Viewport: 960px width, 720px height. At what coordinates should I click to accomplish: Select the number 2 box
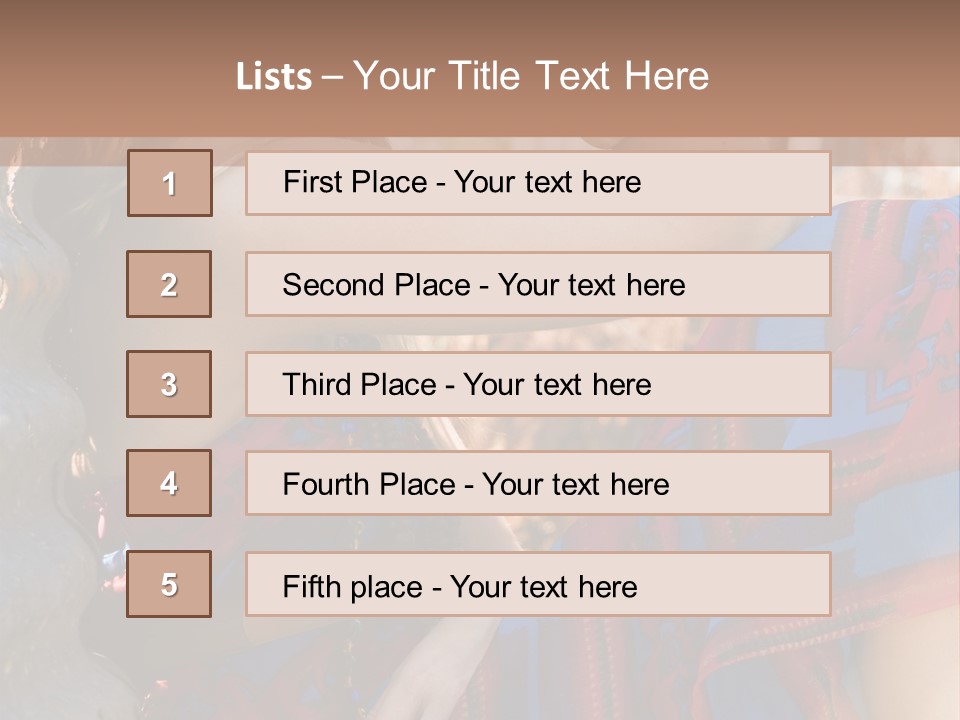pos(169,284)
